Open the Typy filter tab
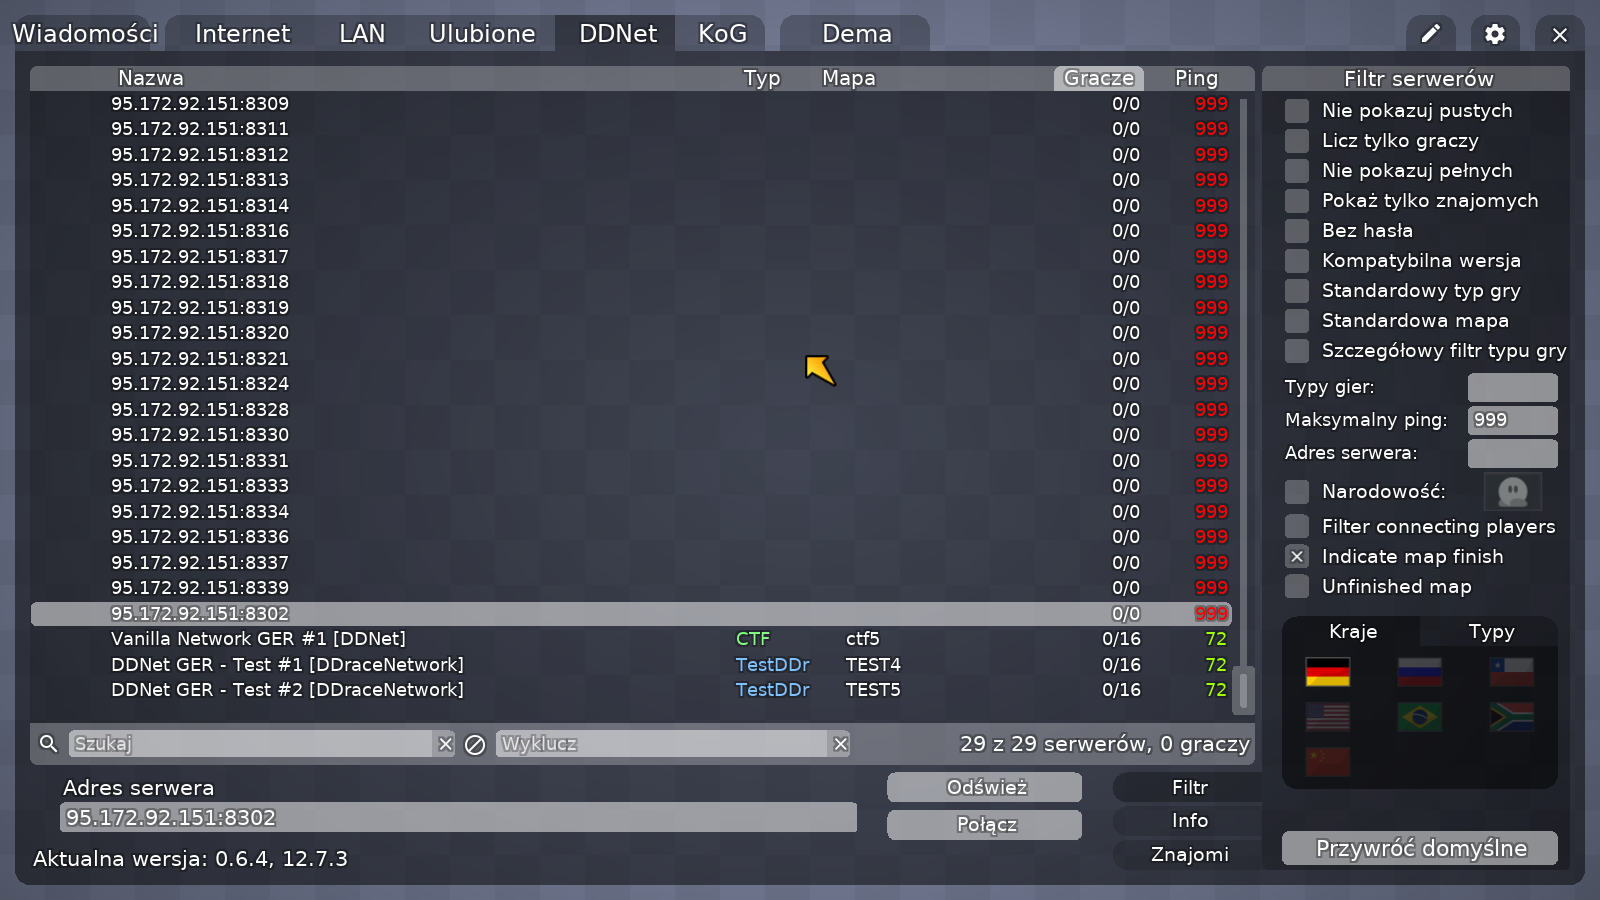 point(1490,632)
